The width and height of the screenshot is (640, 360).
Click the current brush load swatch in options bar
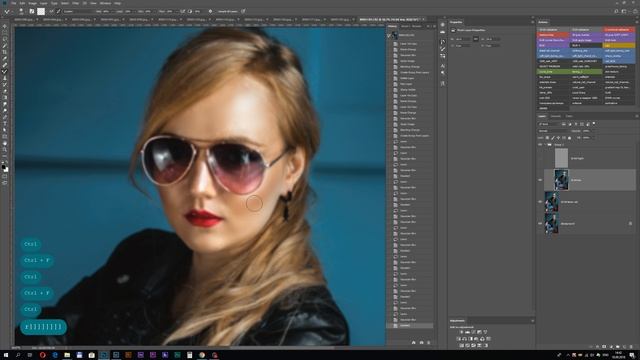41,11
